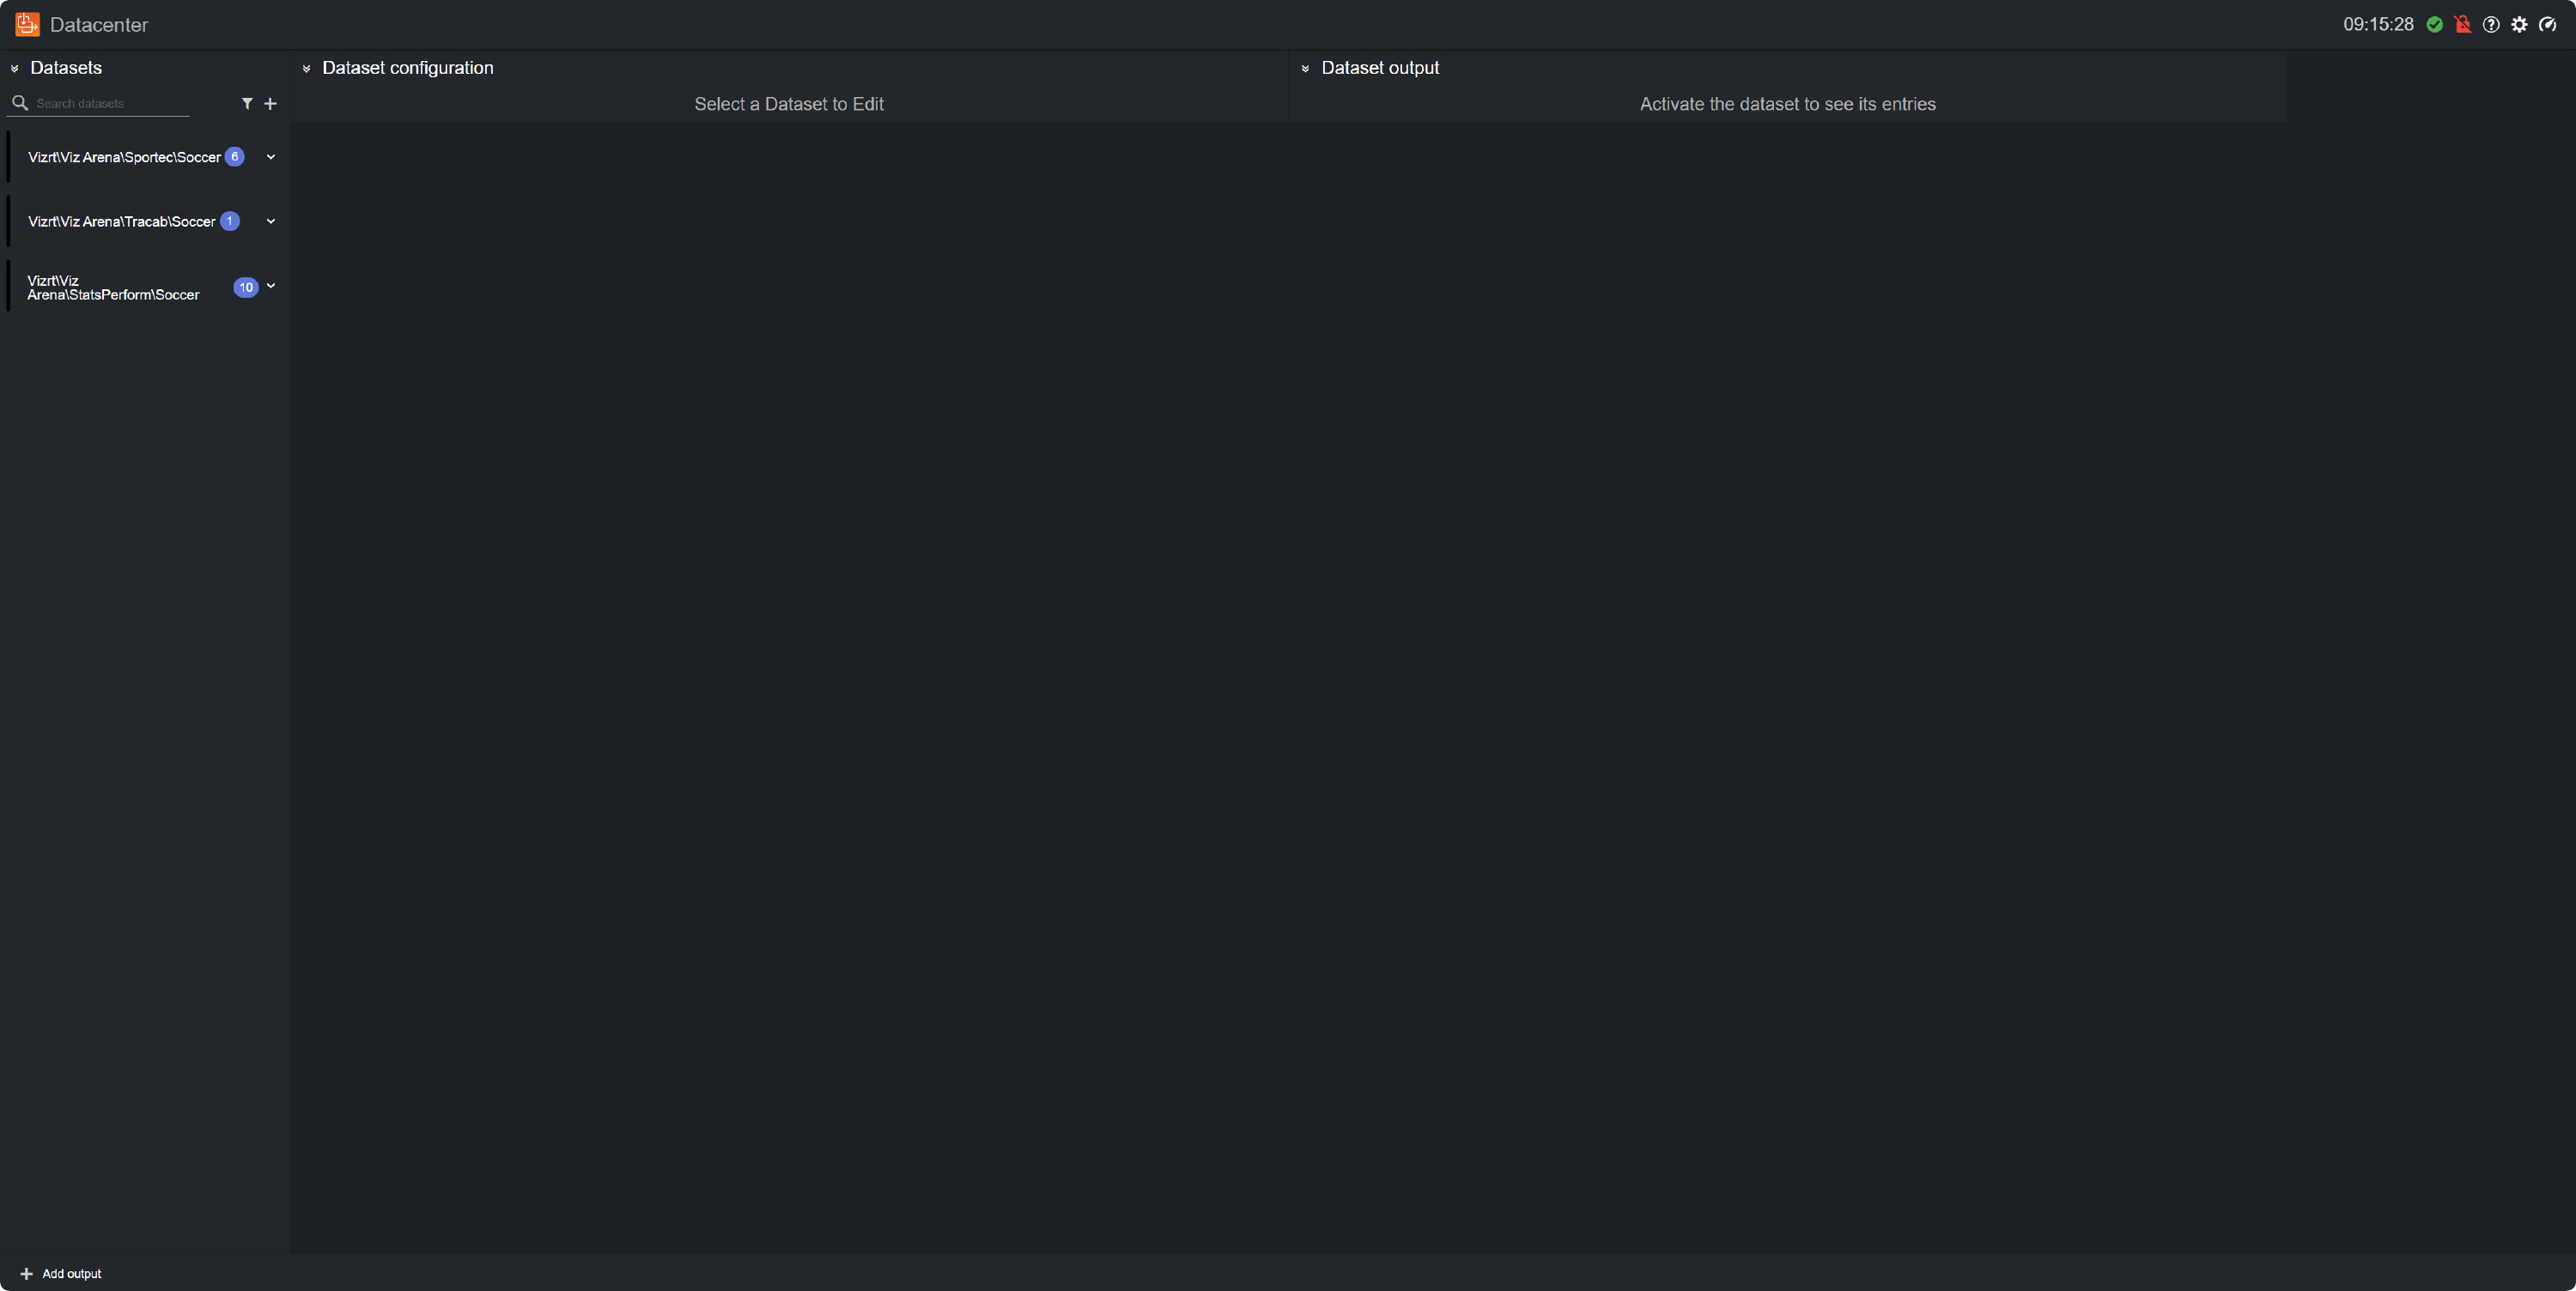
Task: Click the red unlocked padlock license icon
Action: coord(2463,24)
